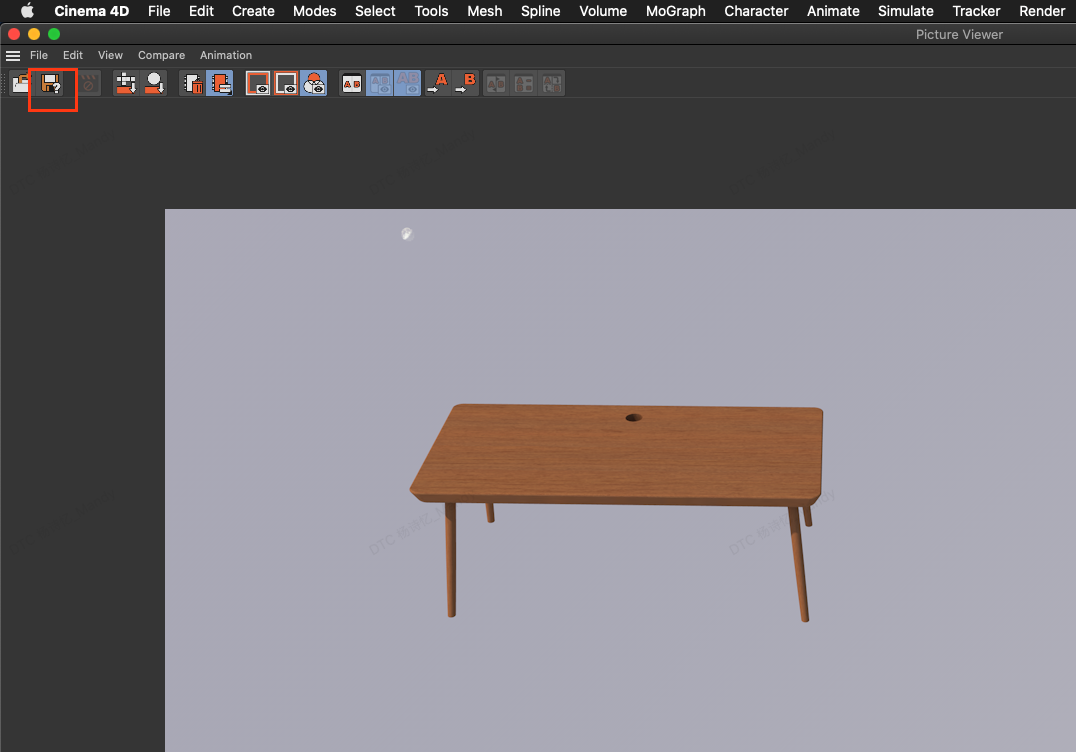Open the Select menu
The height and width of the screenshot is (752, 1076).
[375, 11]
